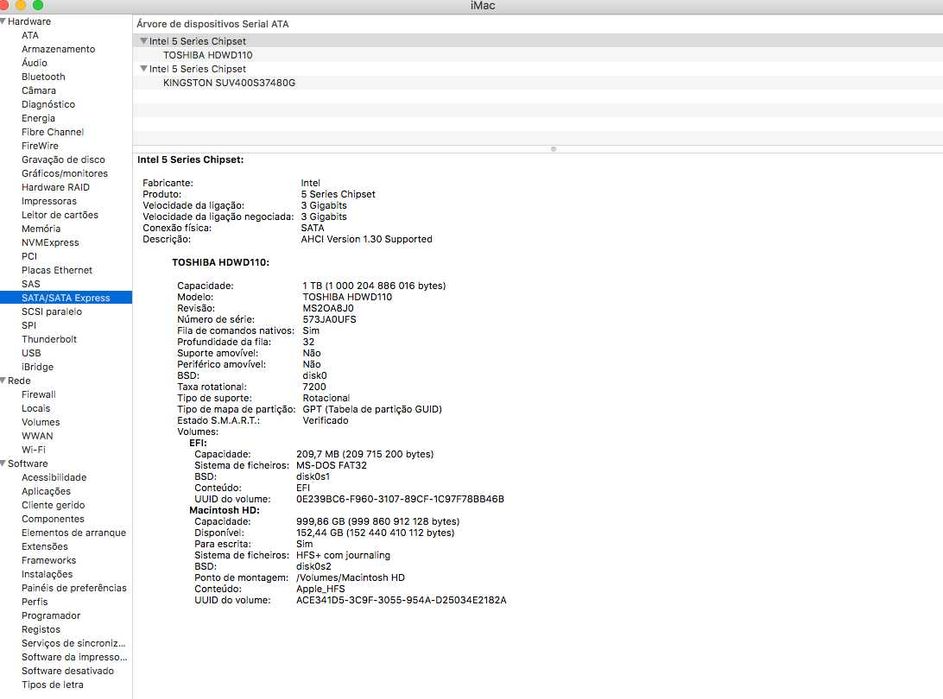
Task: Select Perfis under Software
Action: click(x=34, y=602)
